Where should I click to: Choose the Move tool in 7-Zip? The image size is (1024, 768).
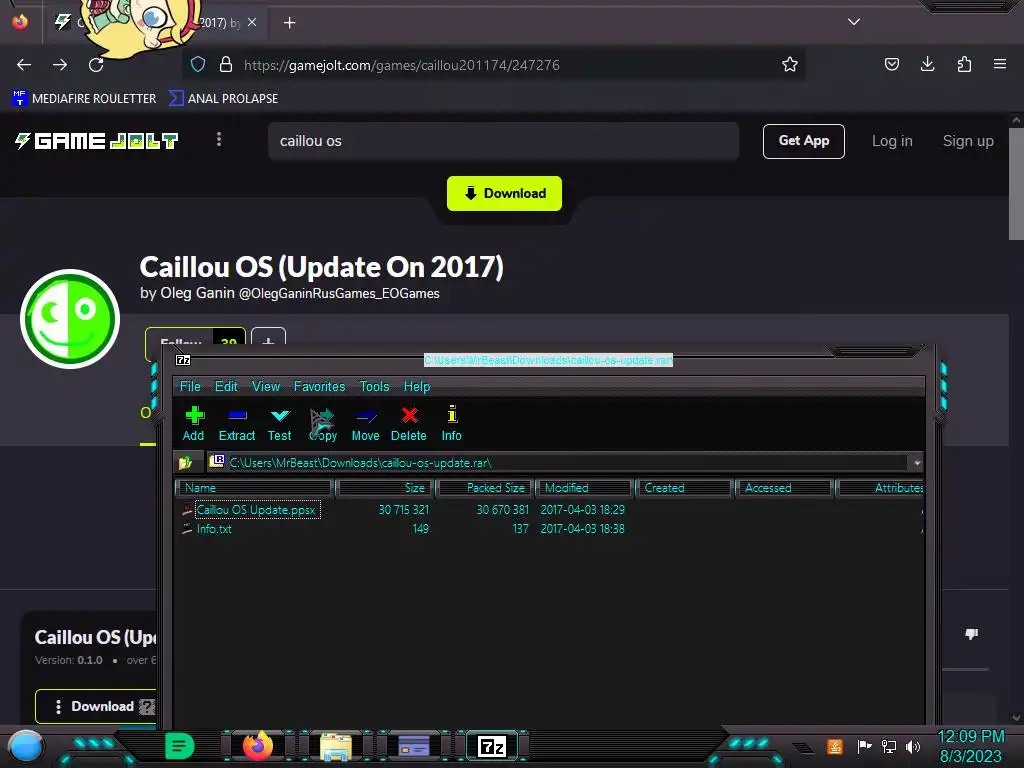click(x=365, y=423)
